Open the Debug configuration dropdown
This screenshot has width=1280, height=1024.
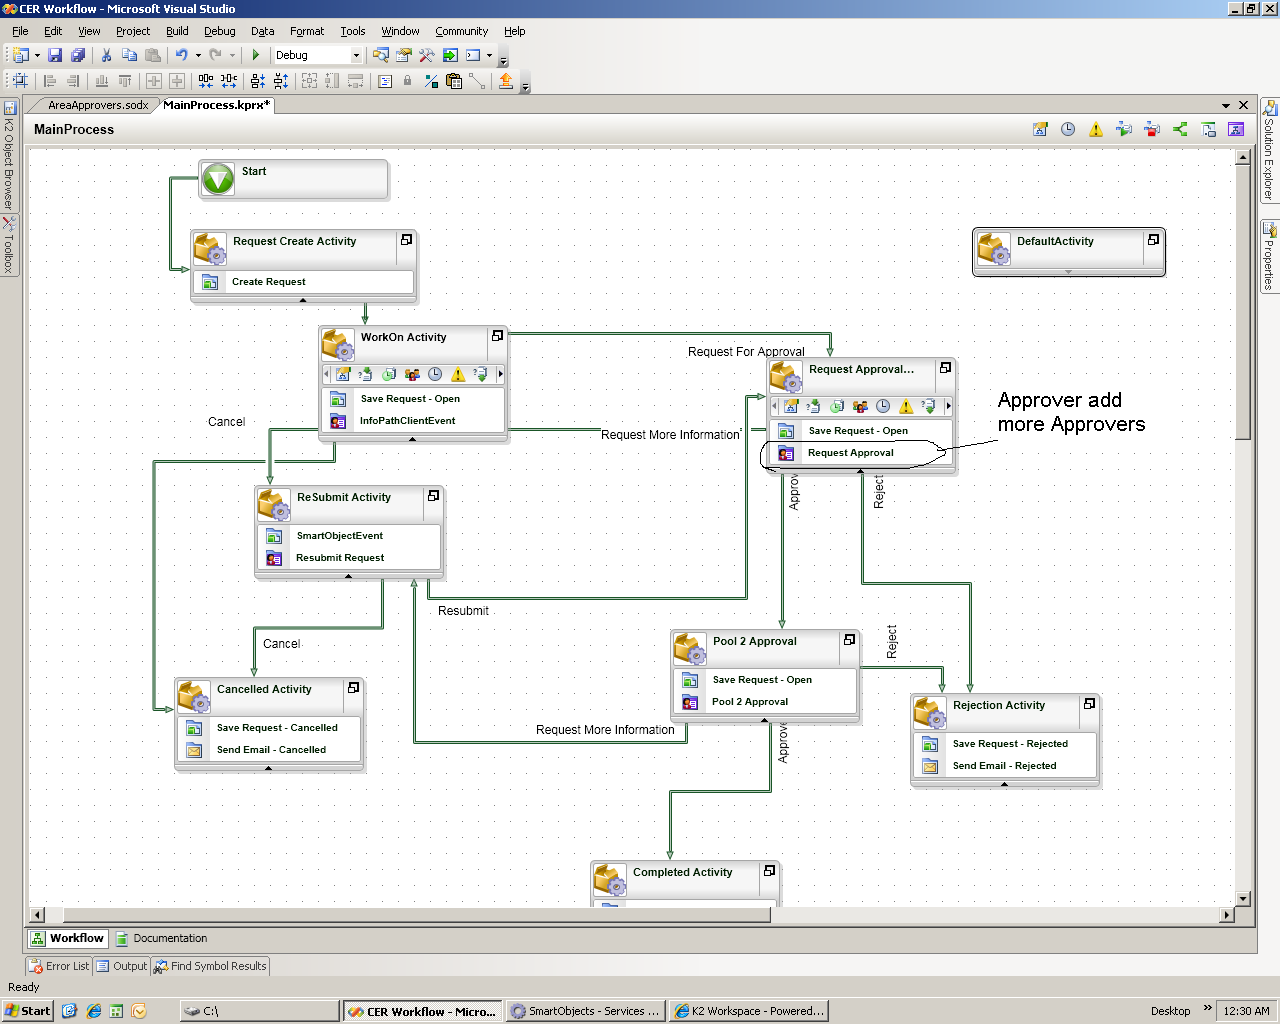point(355,55)
